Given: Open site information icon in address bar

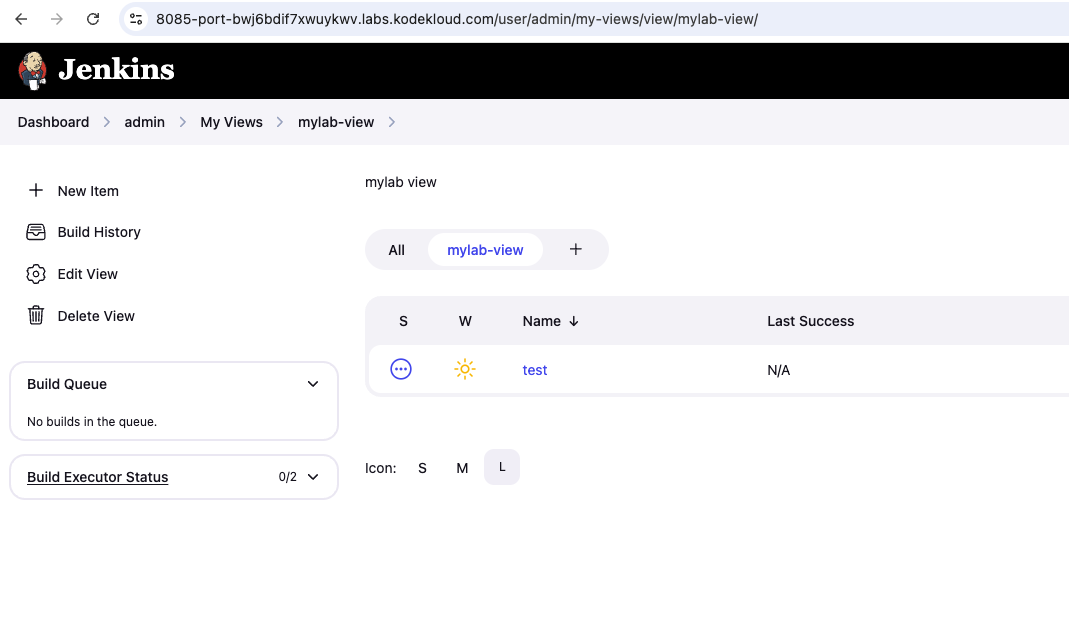Looking at the screenshot, I should [136, 19].
